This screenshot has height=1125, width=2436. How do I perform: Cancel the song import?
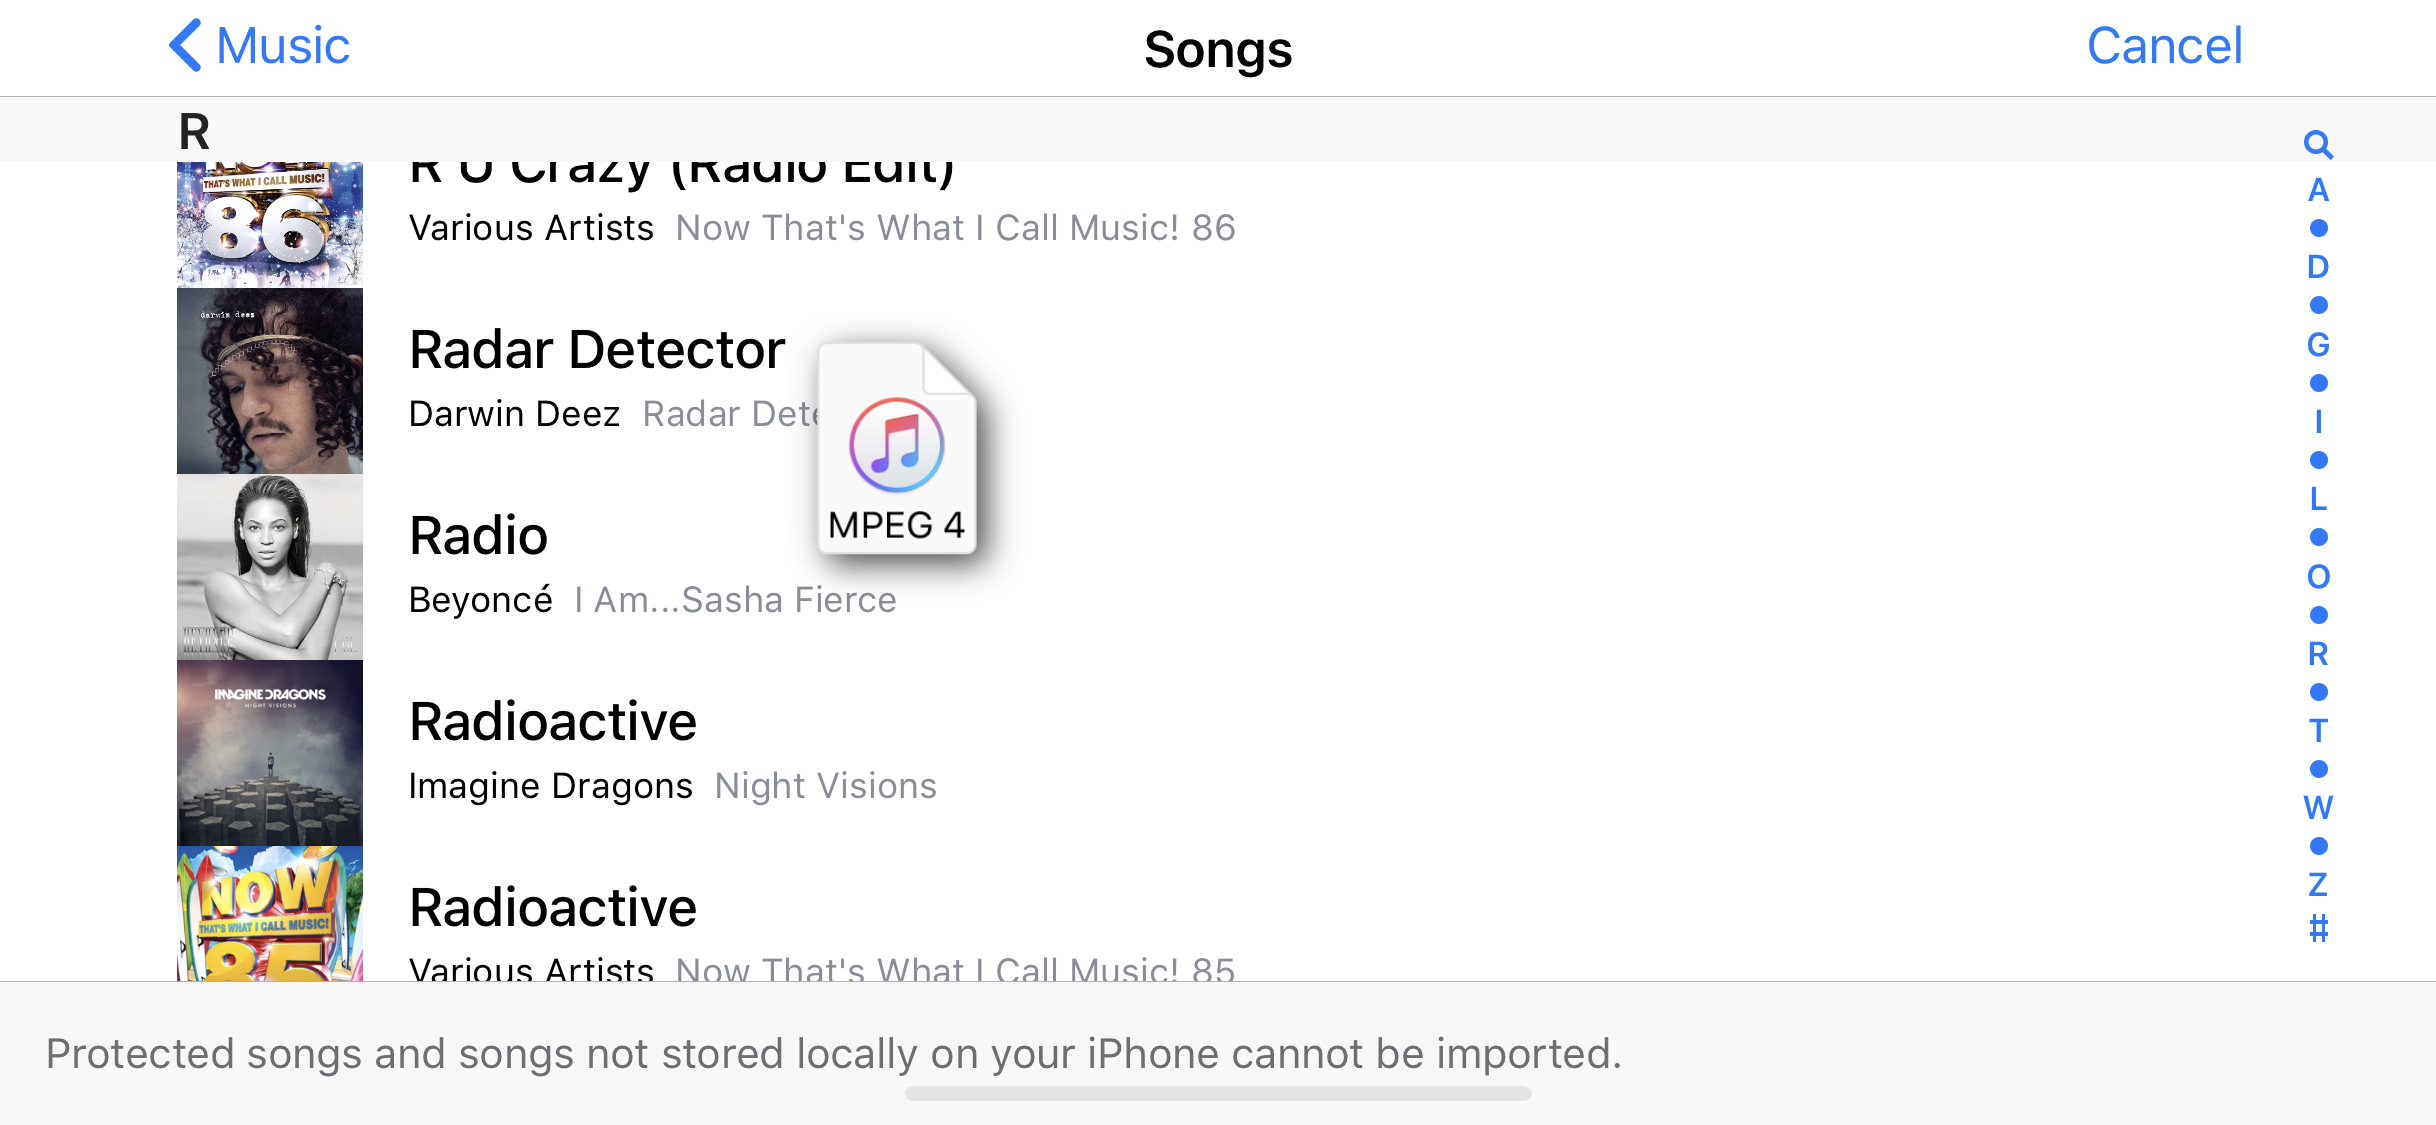[2164, 46]
